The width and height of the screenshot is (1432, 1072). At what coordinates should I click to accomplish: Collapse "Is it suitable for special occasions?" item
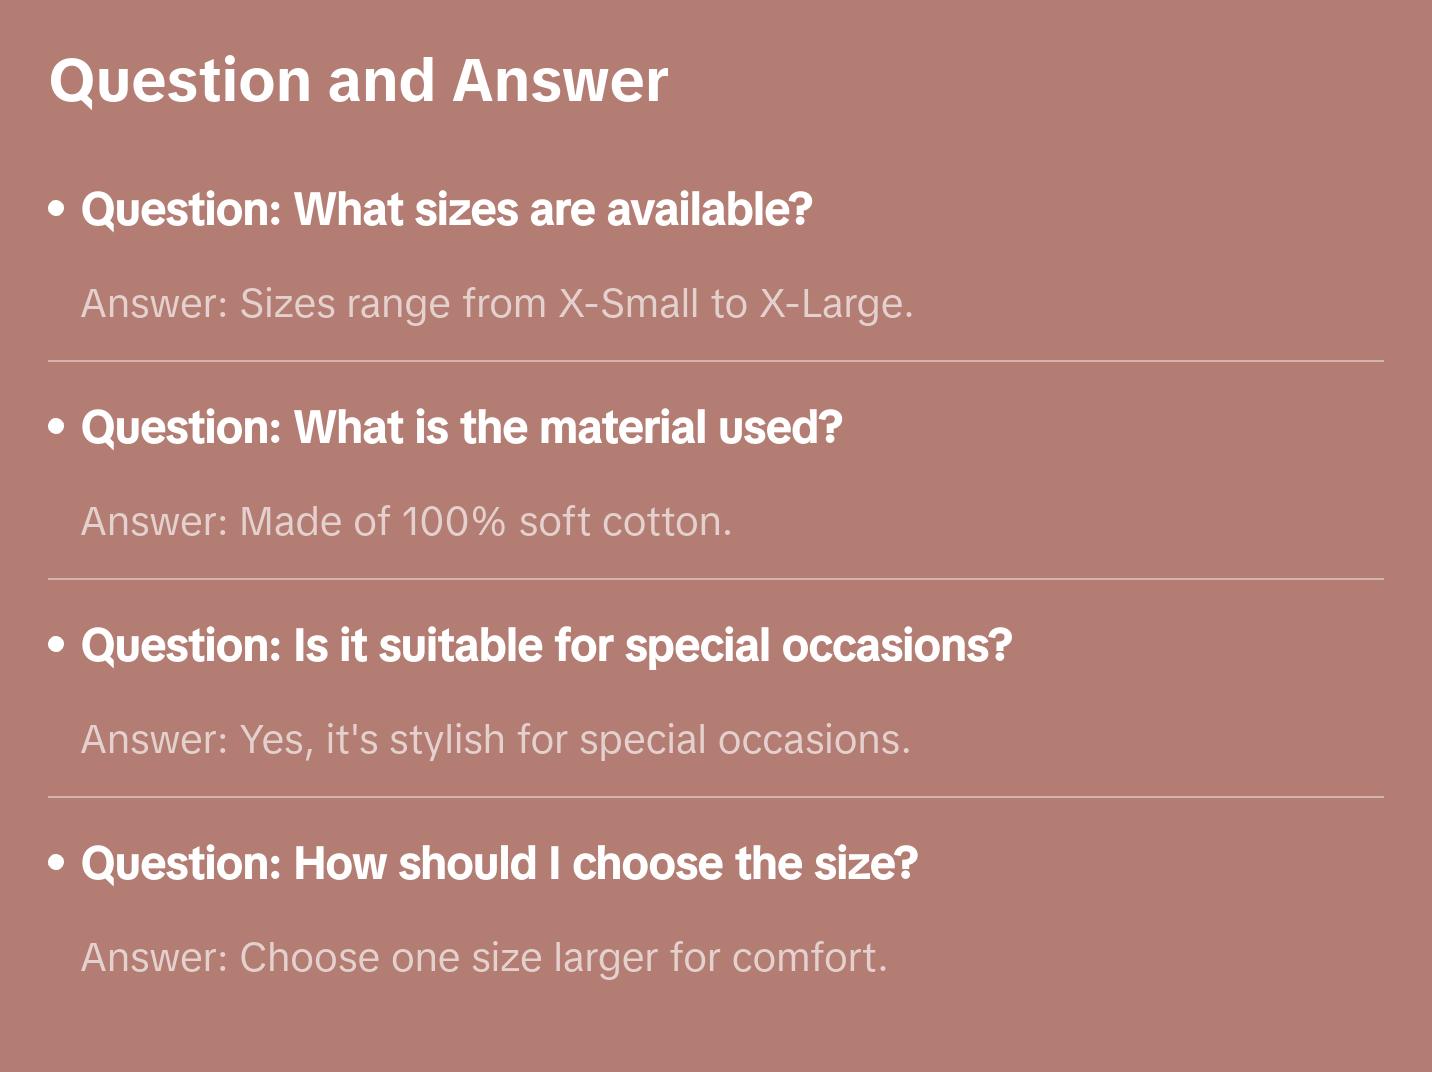(546, 646)
